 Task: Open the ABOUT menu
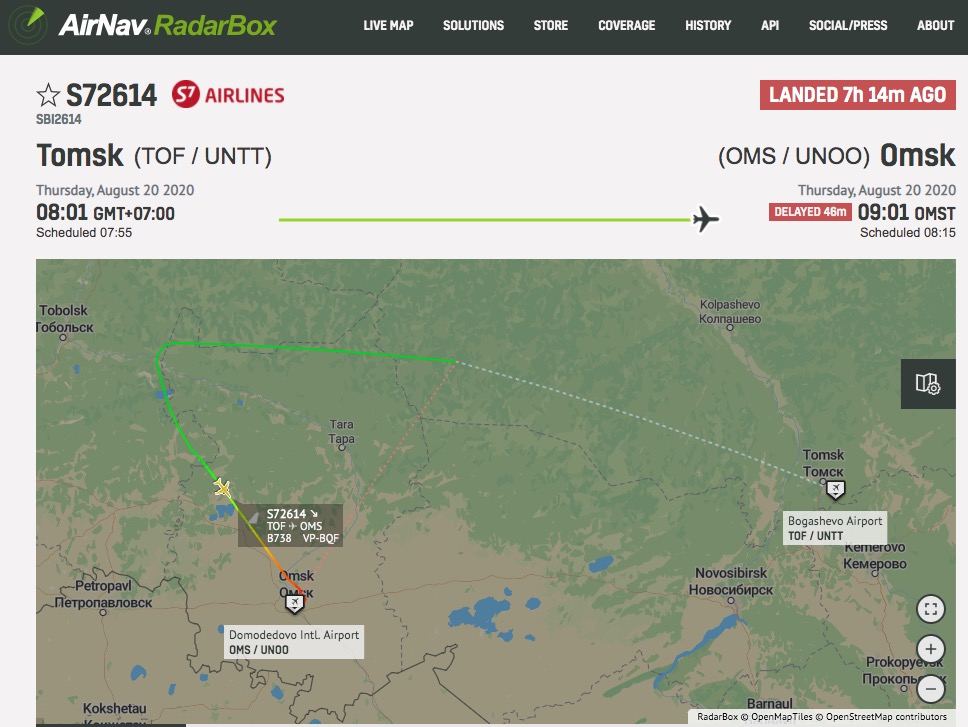click(935, 25)
